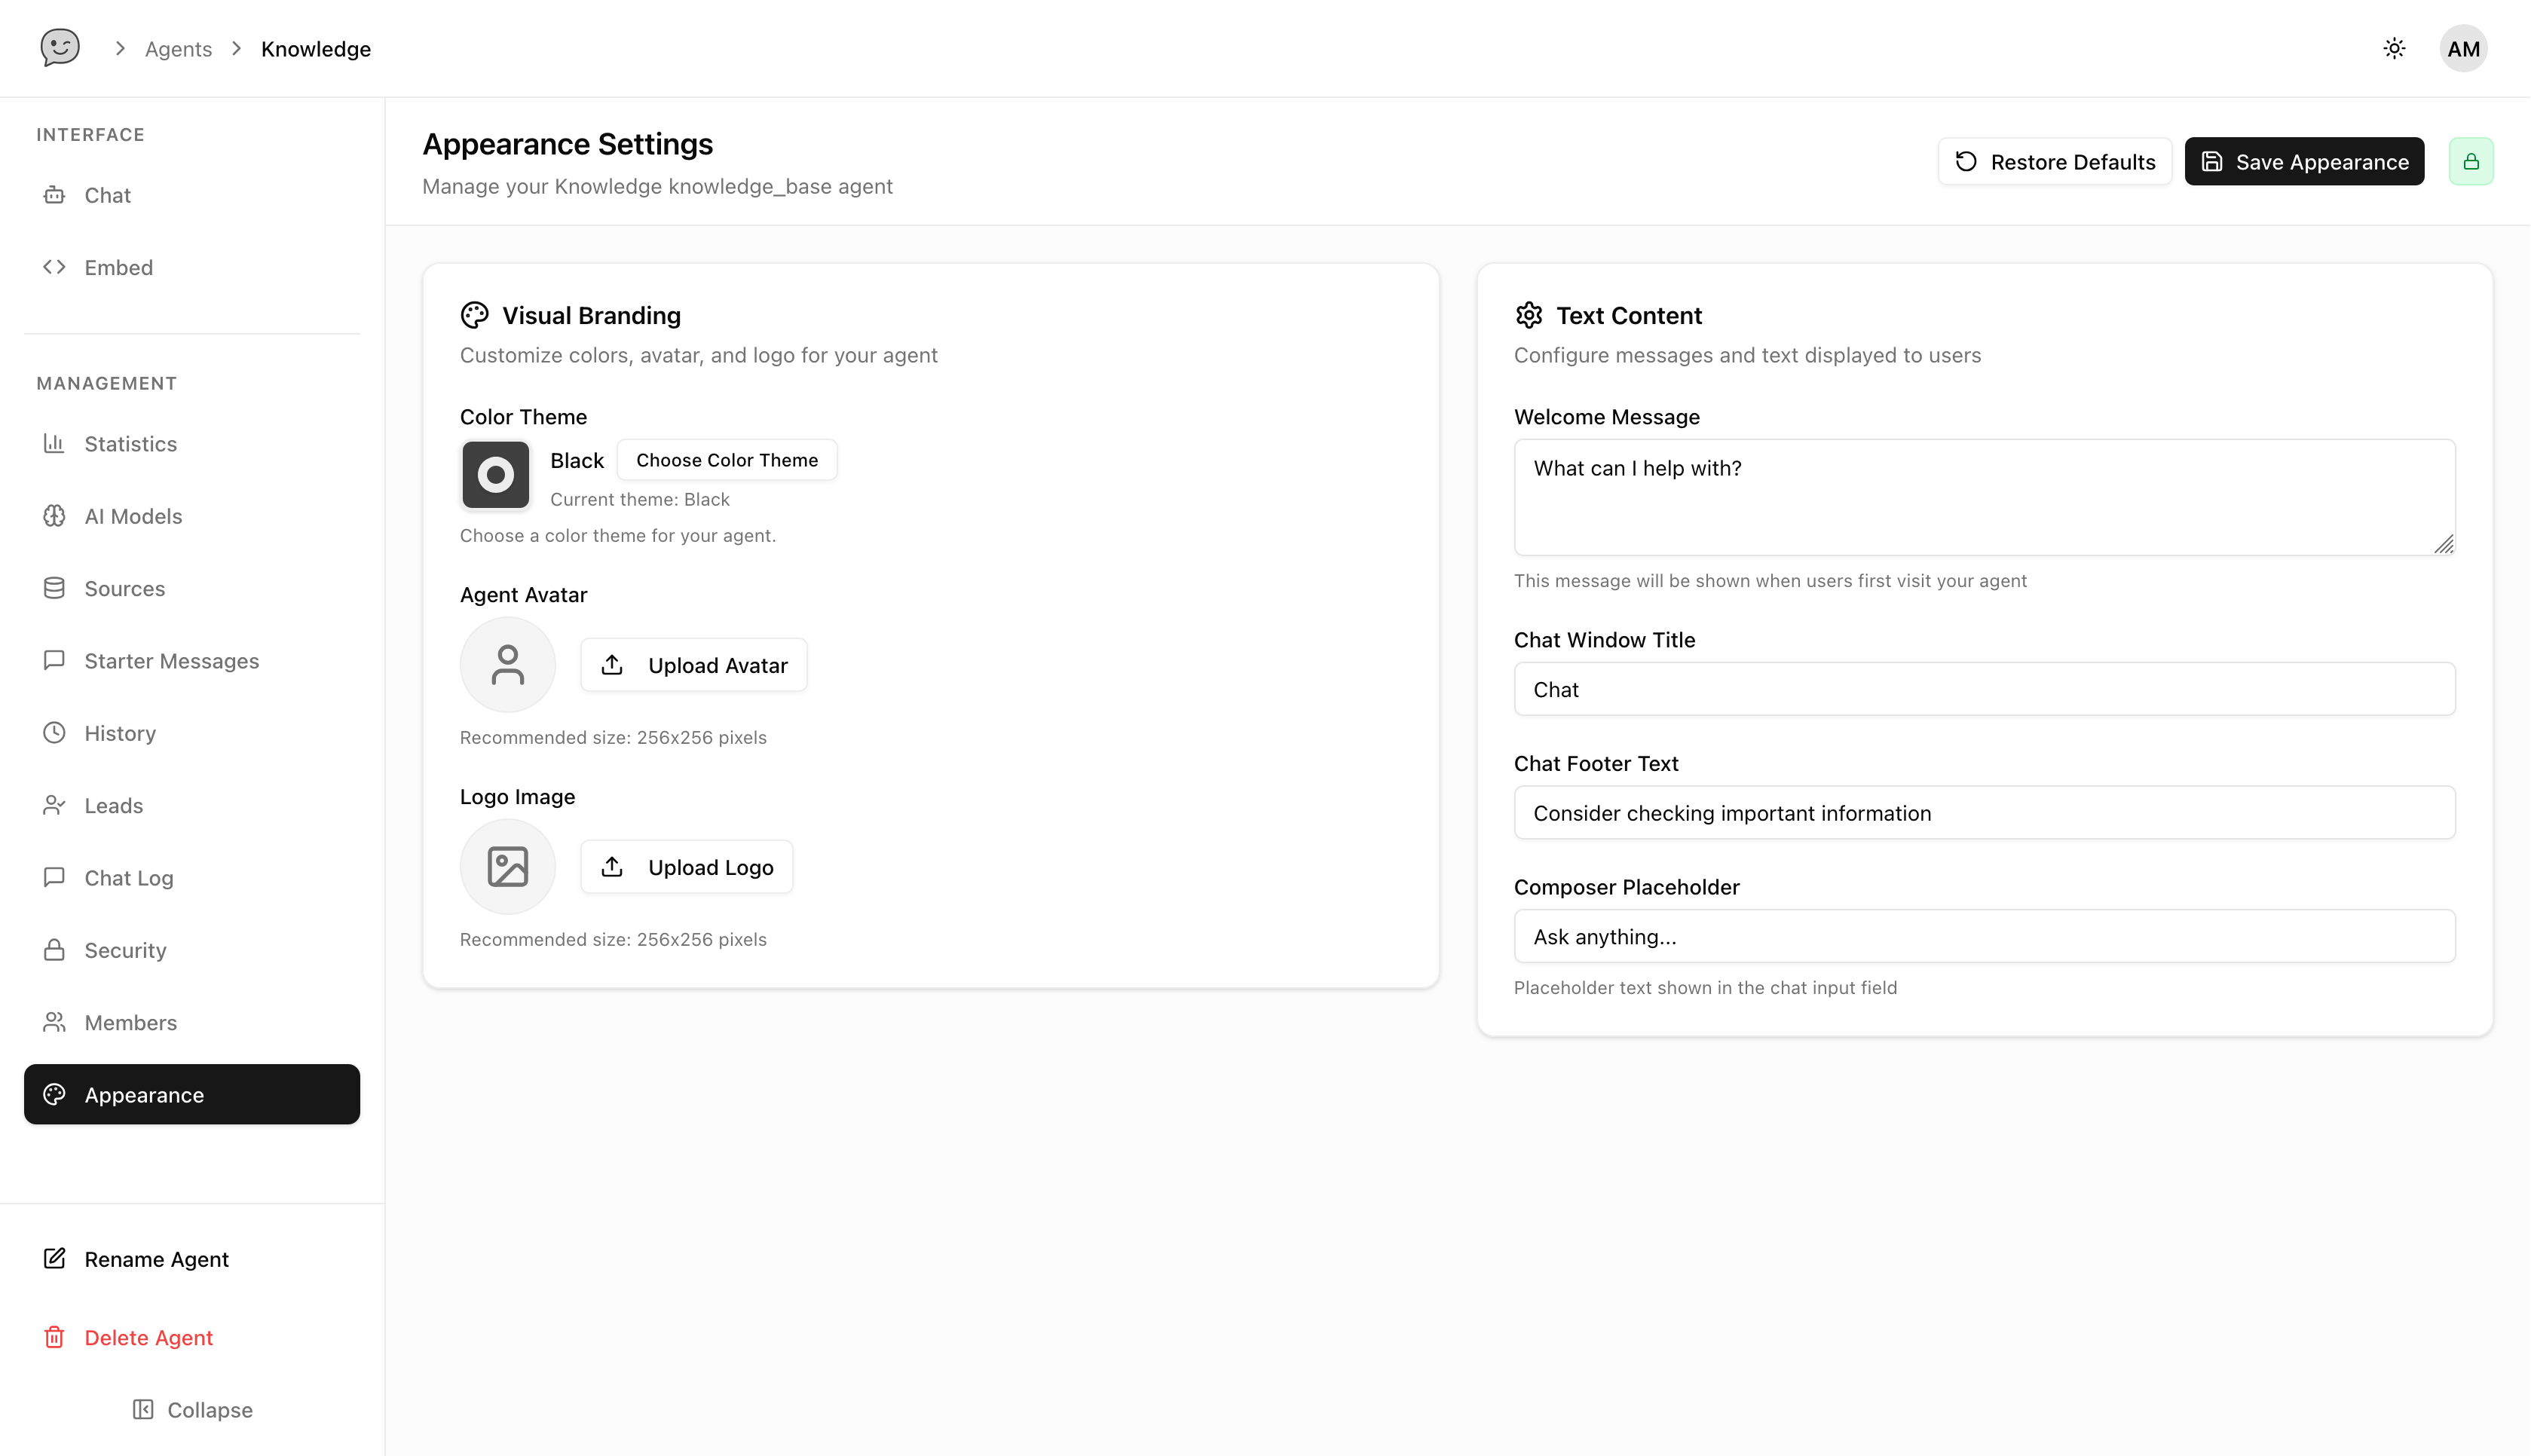Navigate to Sources in the sidebar

pos(124,588)
